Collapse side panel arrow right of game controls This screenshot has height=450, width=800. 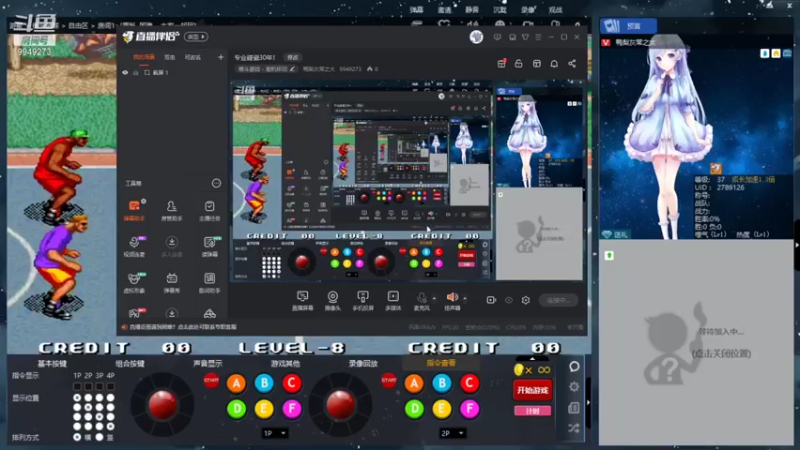588,403
